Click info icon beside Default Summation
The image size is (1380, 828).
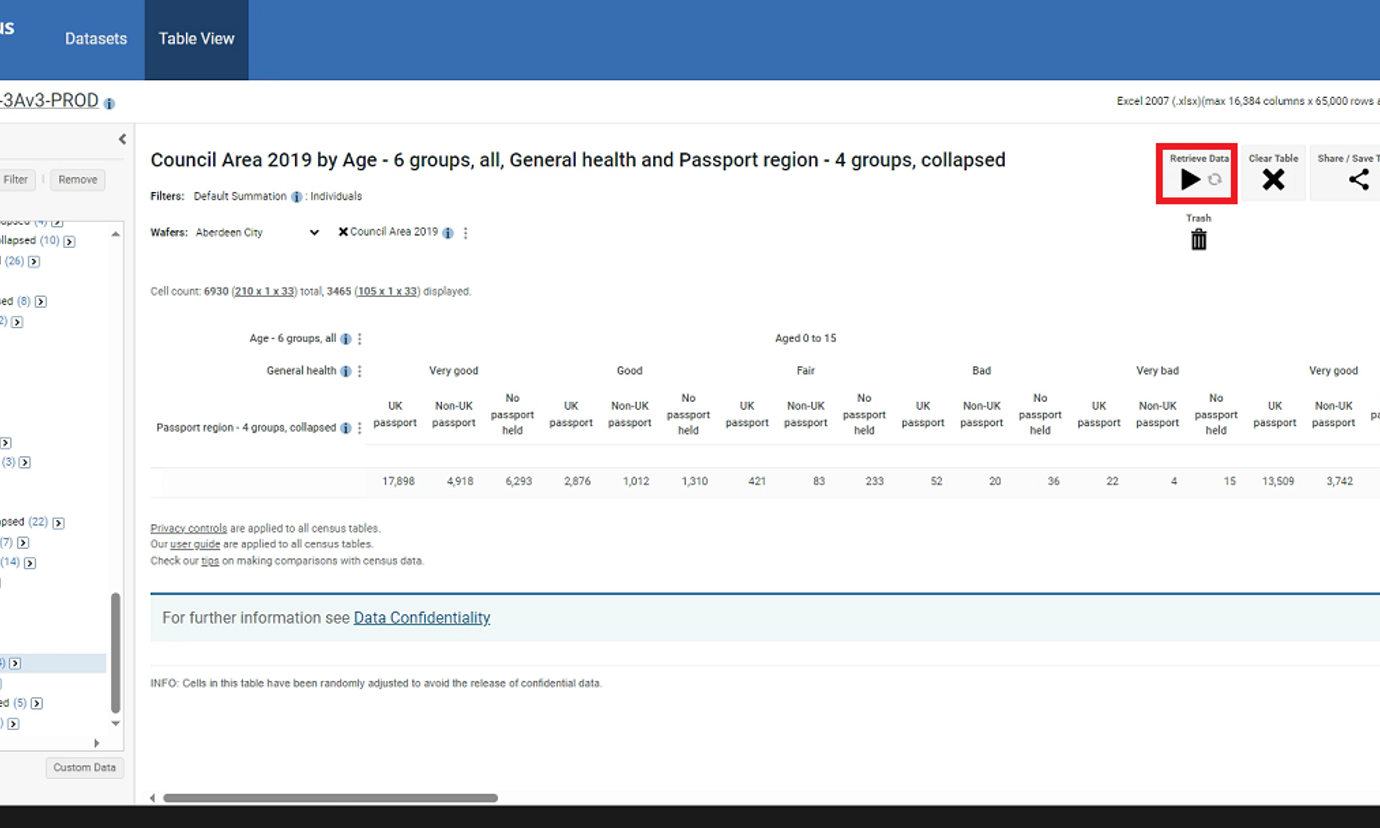coord(297,197)
